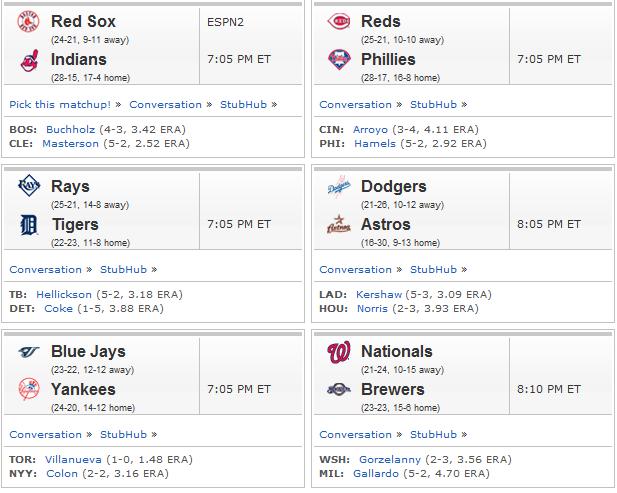Open Hellickson's player page
The image size is (617, 493).
pyautogui.click(x=64, y=294)
